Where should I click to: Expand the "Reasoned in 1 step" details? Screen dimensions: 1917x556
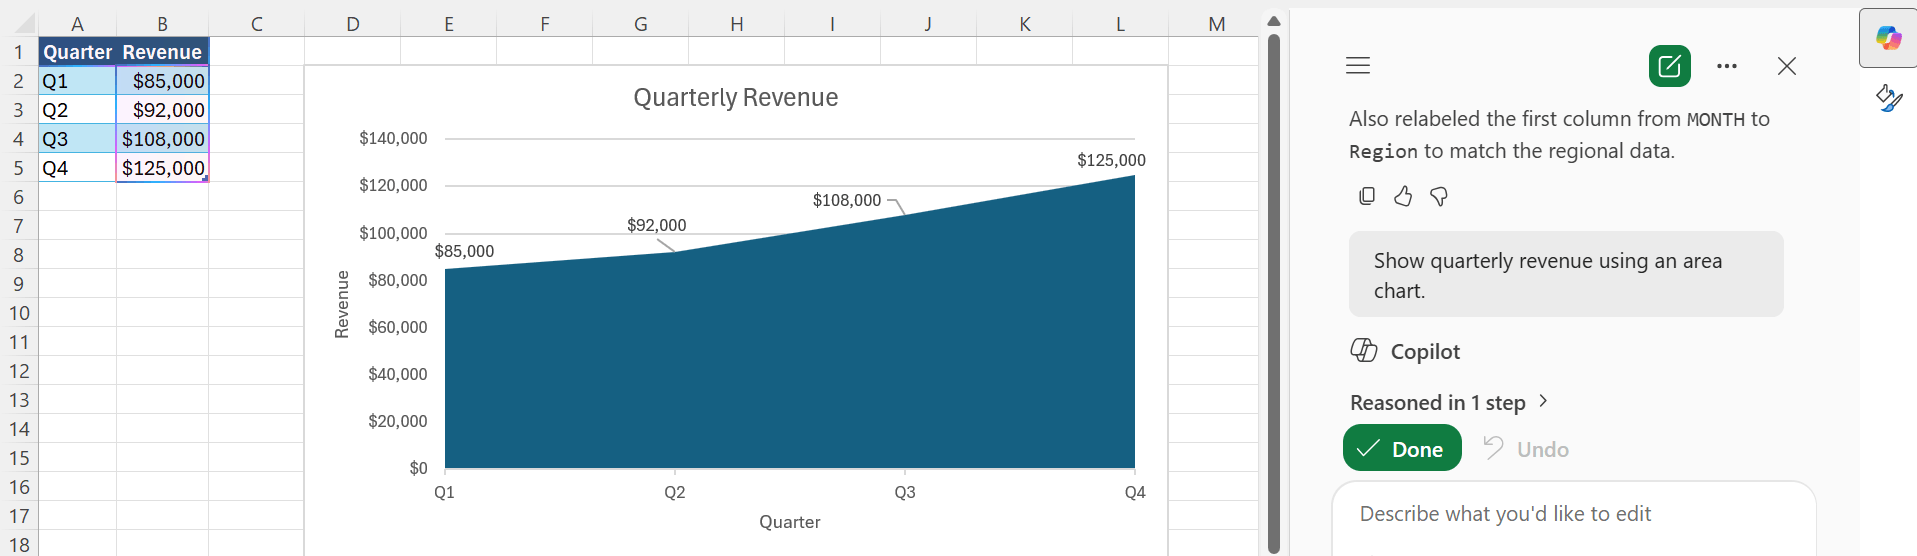coord(1449,402)
